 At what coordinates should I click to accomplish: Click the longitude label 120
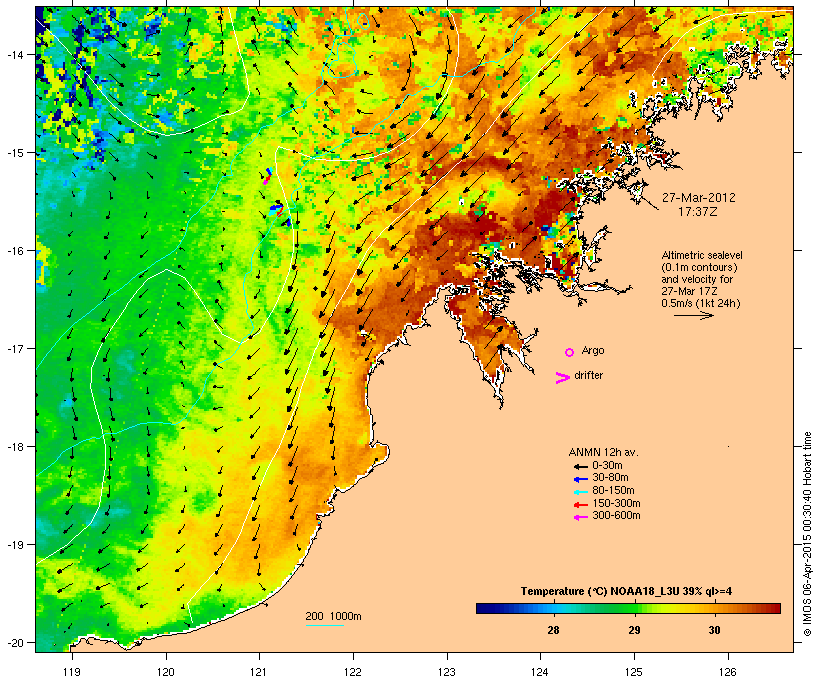click(x=166, y=672)
